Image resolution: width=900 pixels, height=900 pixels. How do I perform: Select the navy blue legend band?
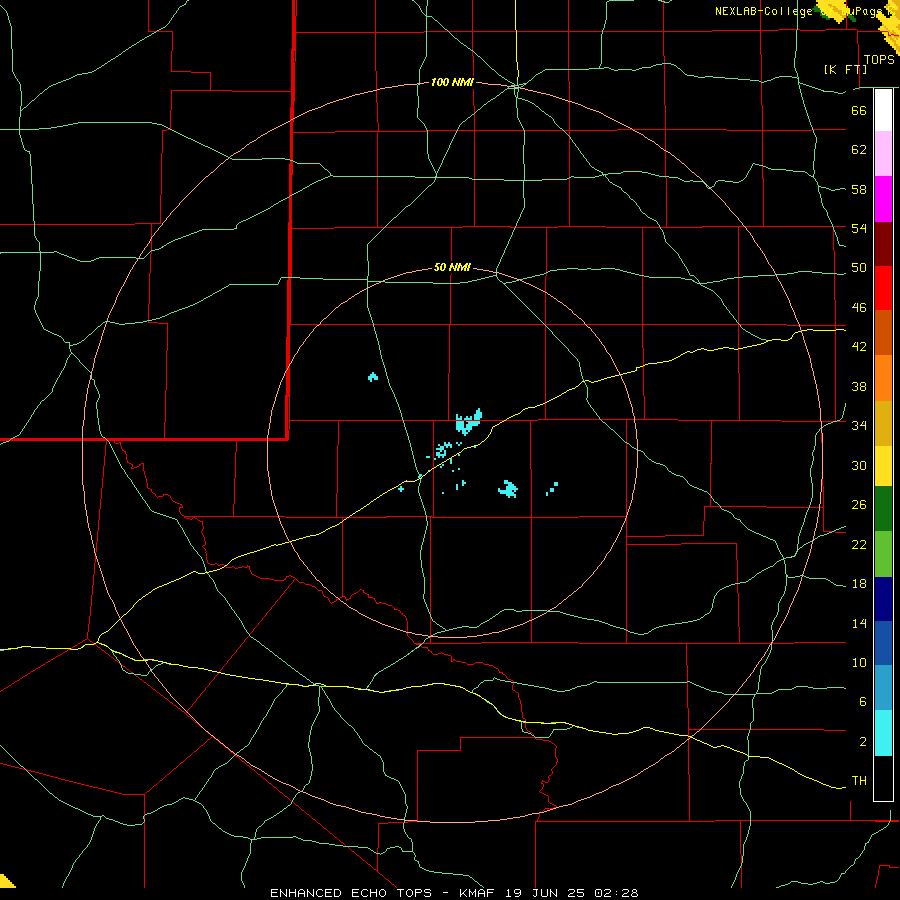883,599
